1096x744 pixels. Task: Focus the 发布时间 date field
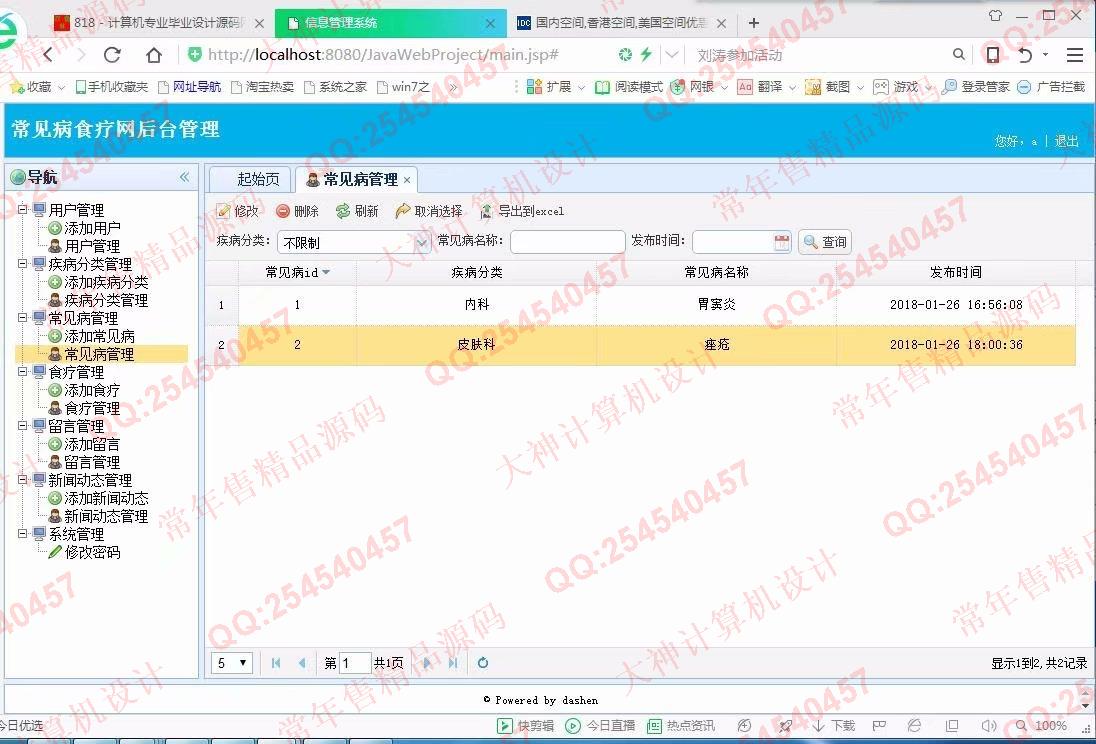coord(733,242)
